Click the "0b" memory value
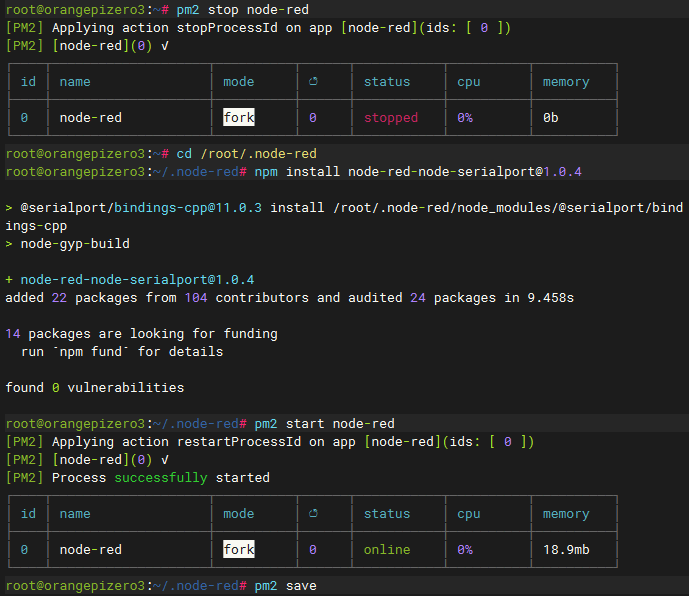Viewport: 689px width, 596px height. [551, 118]
